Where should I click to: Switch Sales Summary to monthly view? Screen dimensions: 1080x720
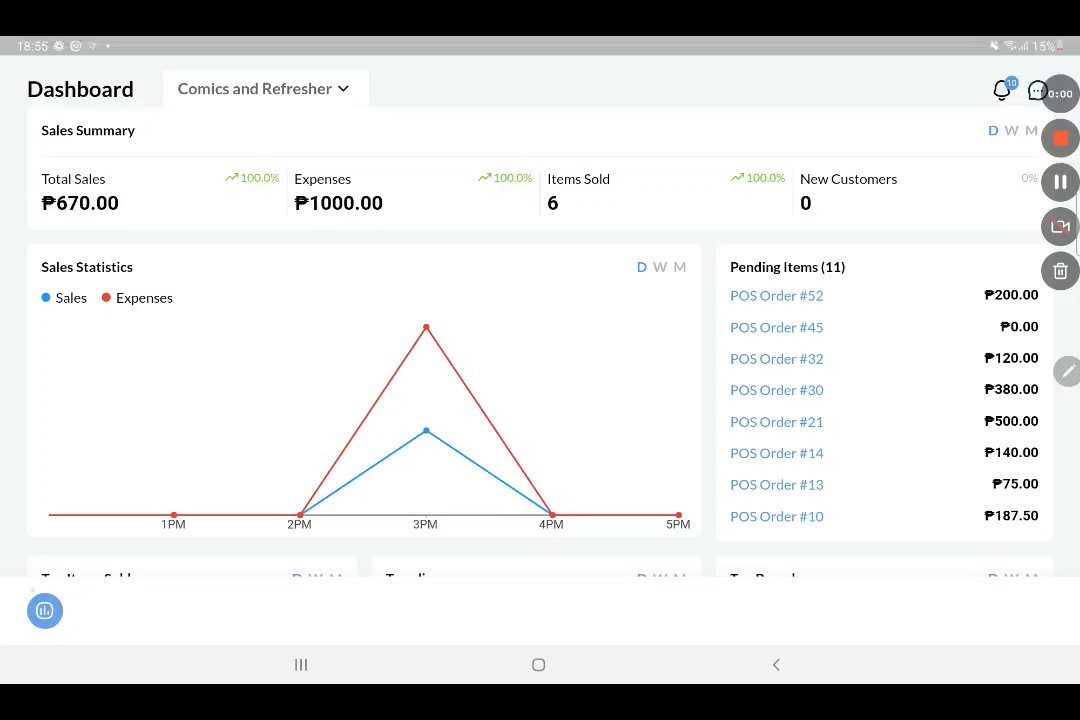(x=1031, y=131)
